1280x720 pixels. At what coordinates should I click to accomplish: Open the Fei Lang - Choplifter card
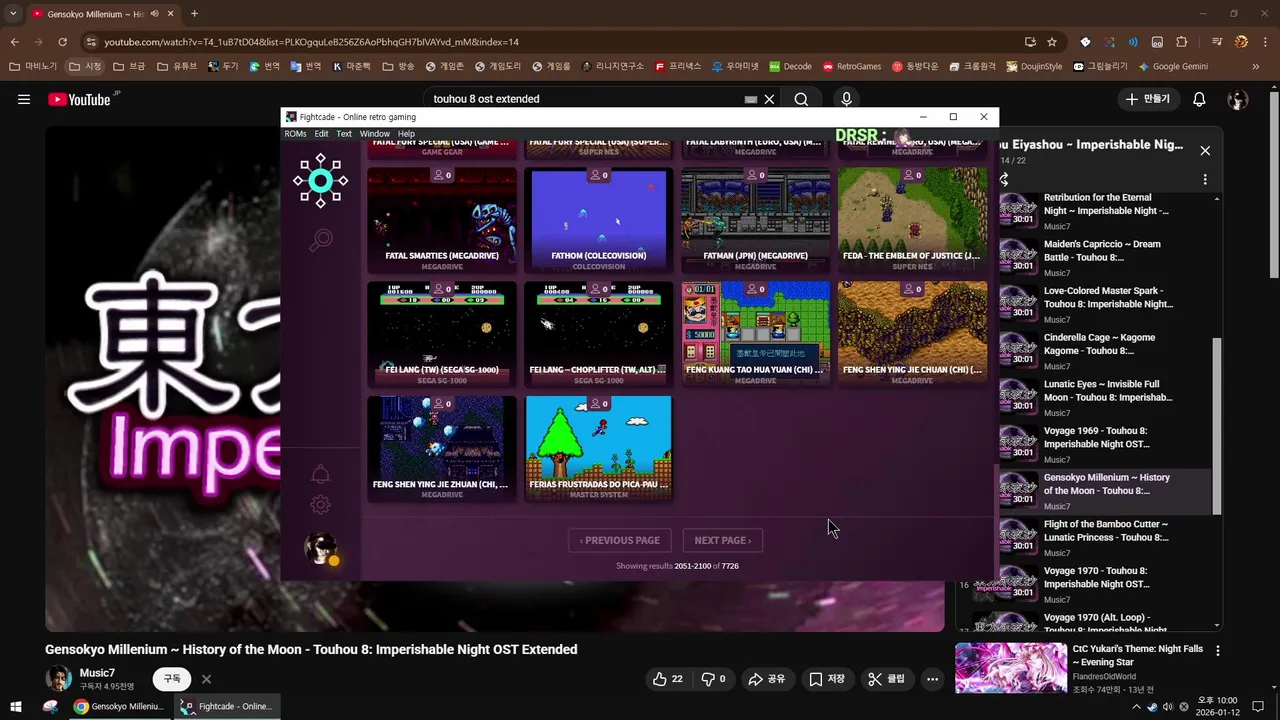click(x=598, y=334)
